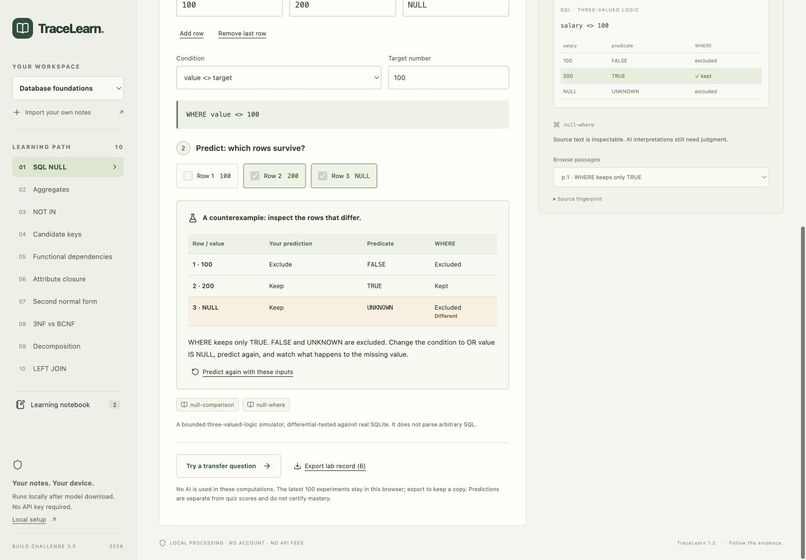Click the WHERE value <> 100 code block
The image size is (806, 560).
coord(342,114)
